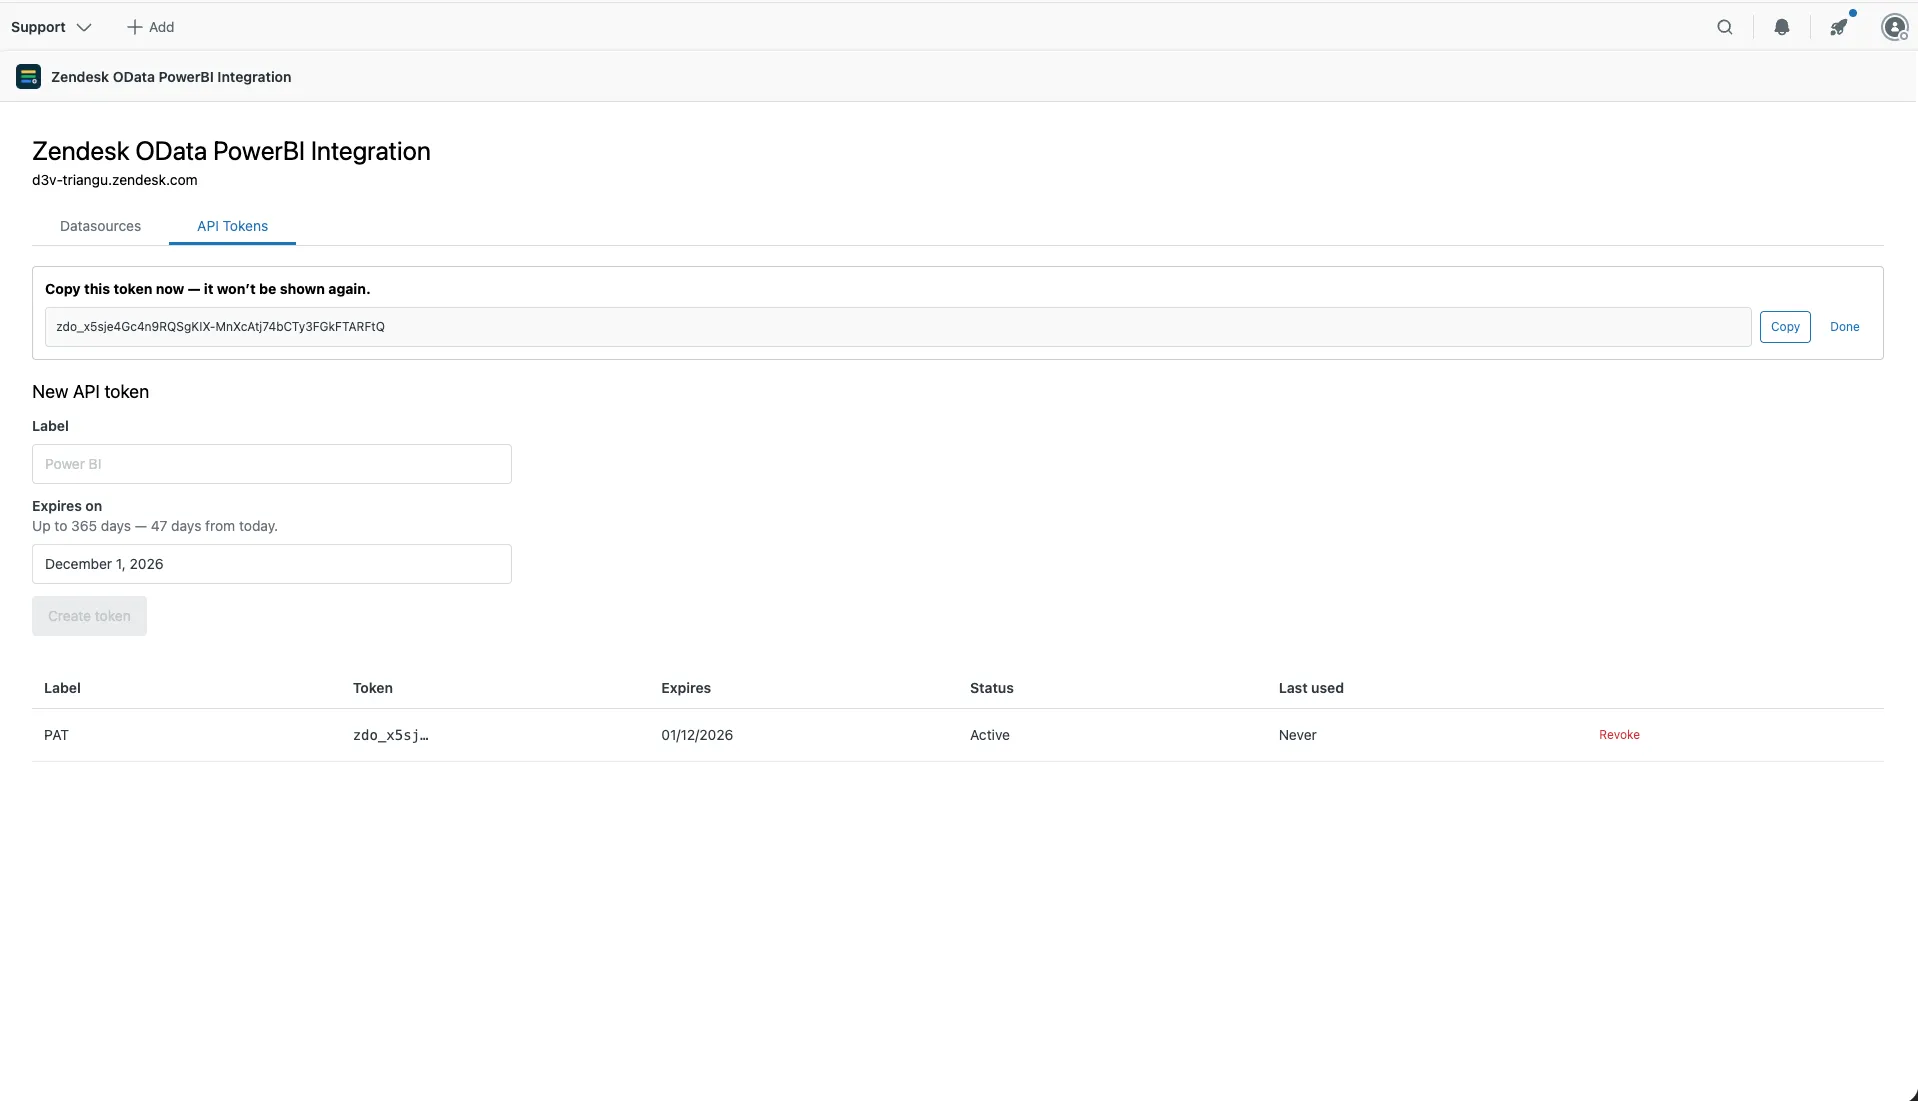Click Done to dismiss token notice

click(x=1844, y=327)
